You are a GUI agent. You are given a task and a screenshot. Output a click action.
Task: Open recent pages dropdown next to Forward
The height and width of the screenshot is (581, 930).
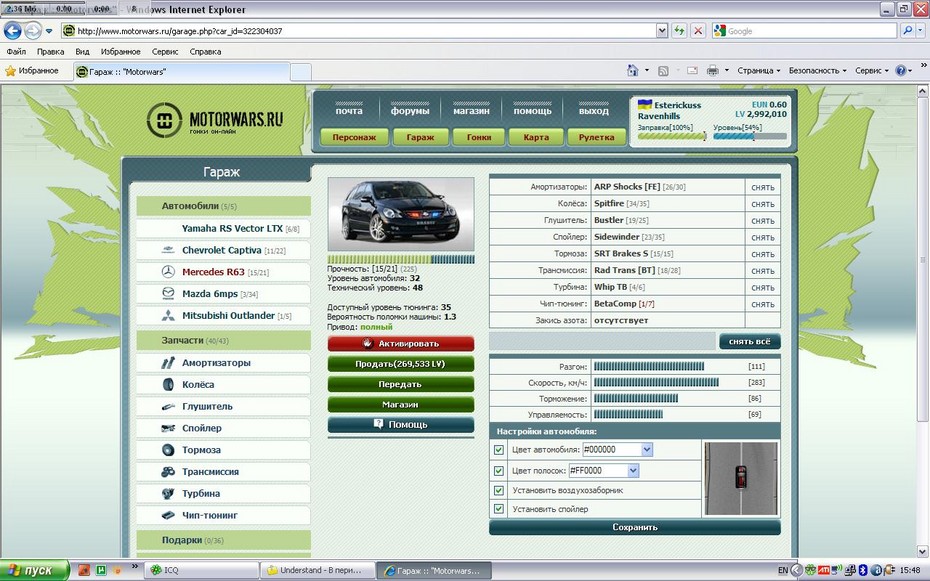click(49, 31)
